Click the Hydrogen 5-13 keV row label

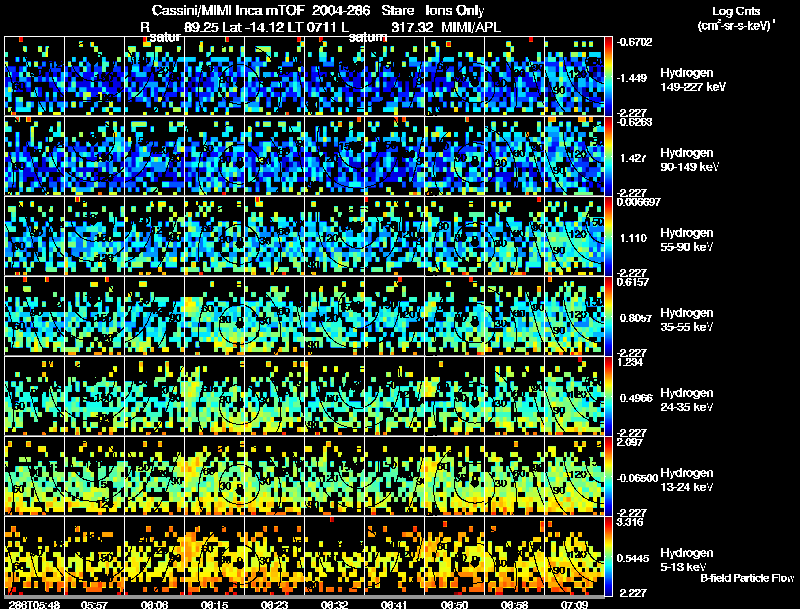tap(687, 560)
